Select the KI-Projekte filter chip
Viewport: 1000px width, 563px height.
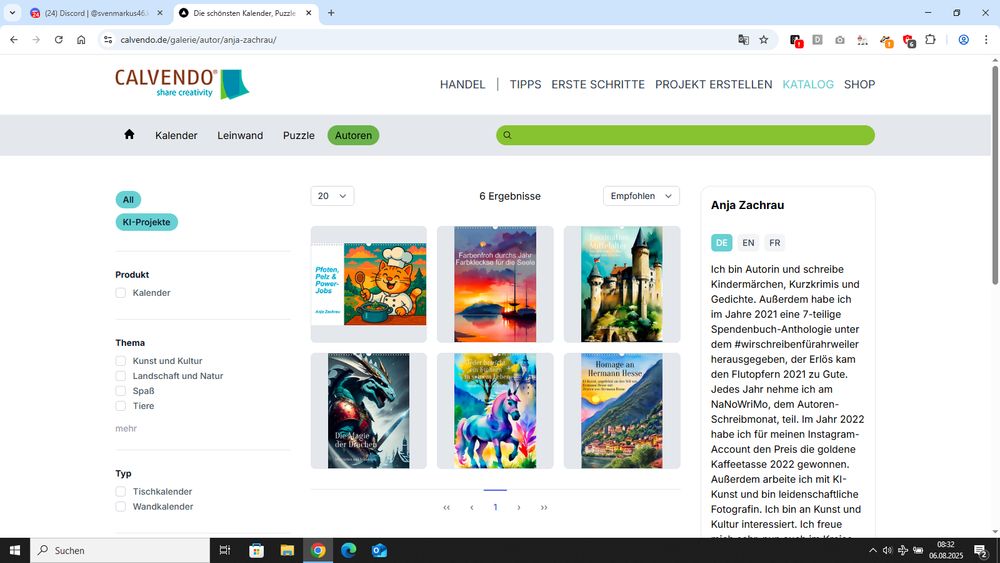[x=147, y=222]
